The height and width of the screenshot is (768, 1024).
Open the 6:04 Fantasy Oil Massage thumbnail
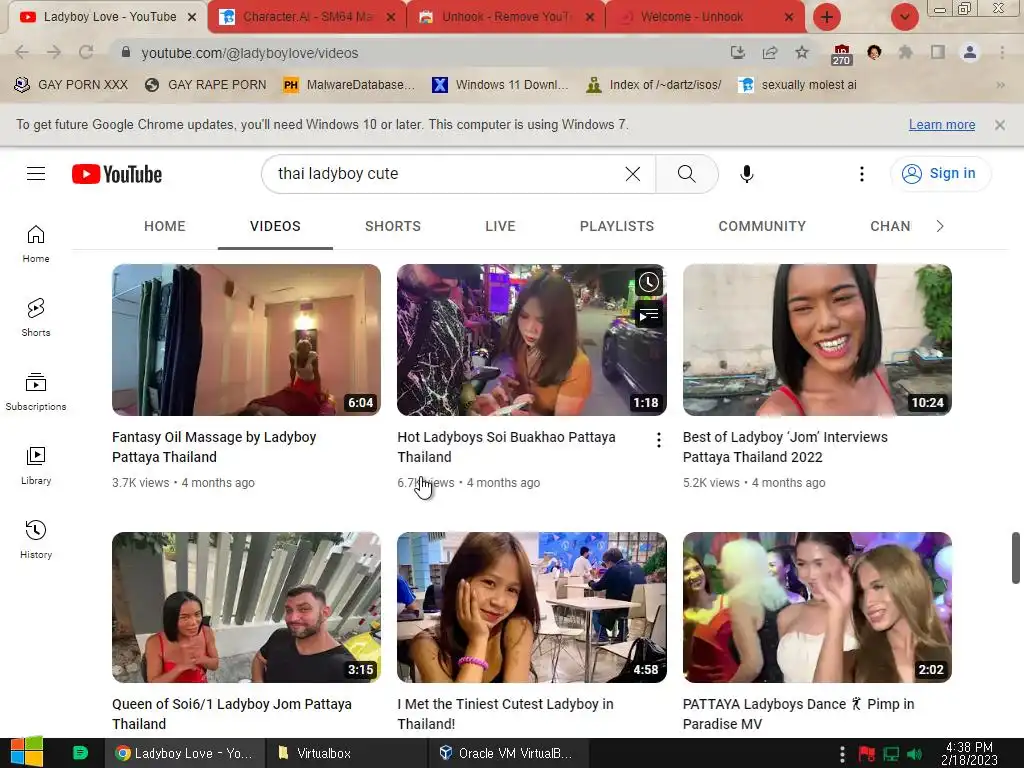tap(246, 340)
